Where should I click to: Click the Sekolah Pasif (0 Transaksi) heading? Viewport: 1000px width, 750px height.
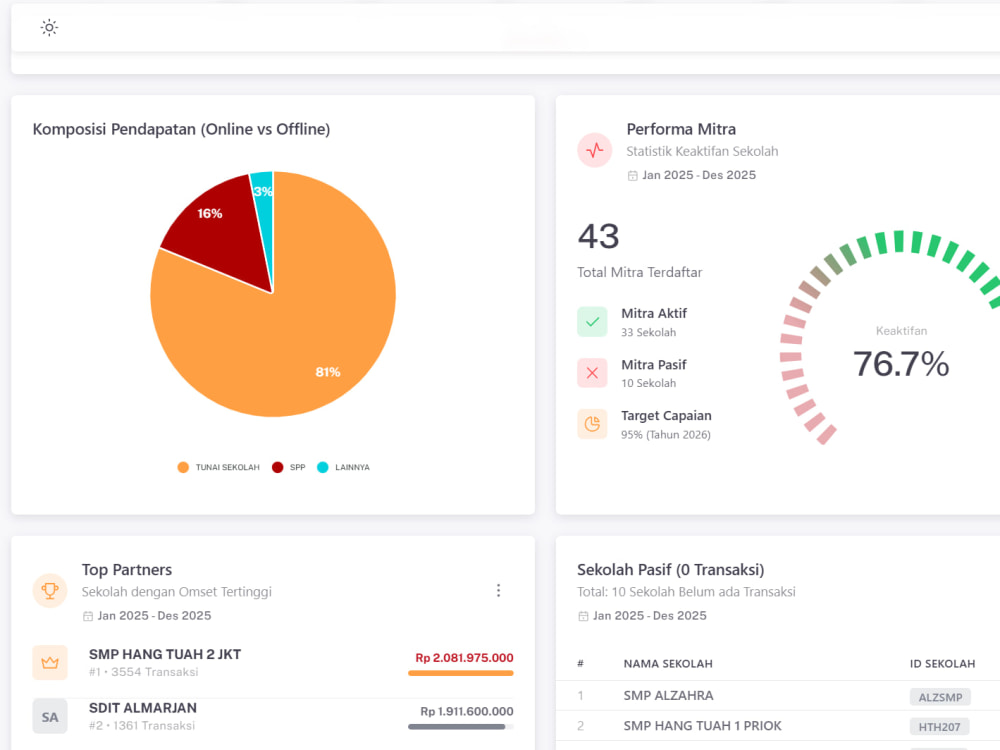(x=670, y=570)
